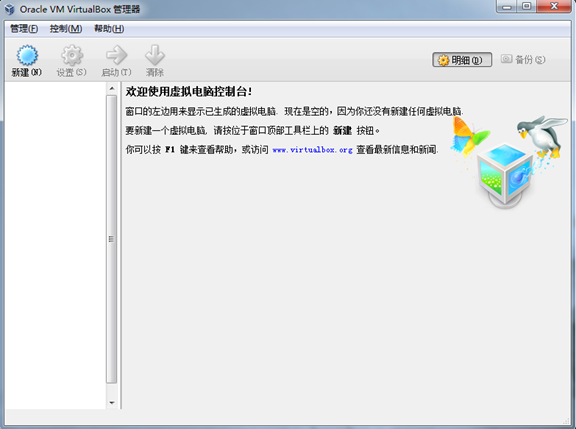The width and height of the screenshot is (576, 429).
Task: Click the VM list scrollbar down arrow
Action: tap(112, 403)
